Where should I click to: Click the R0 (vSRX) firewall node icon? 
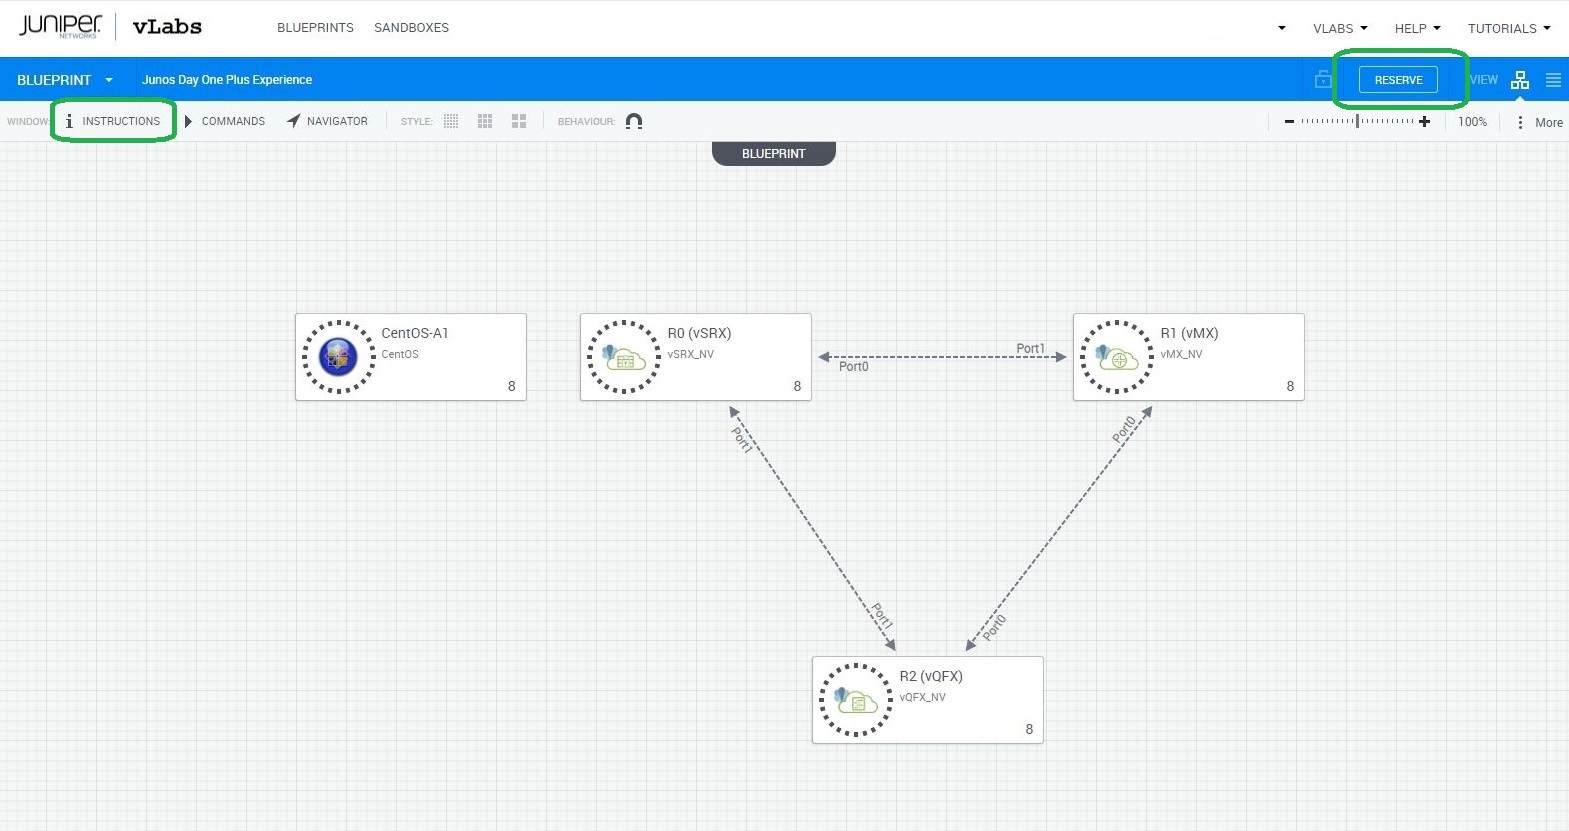tap(623, 357)
